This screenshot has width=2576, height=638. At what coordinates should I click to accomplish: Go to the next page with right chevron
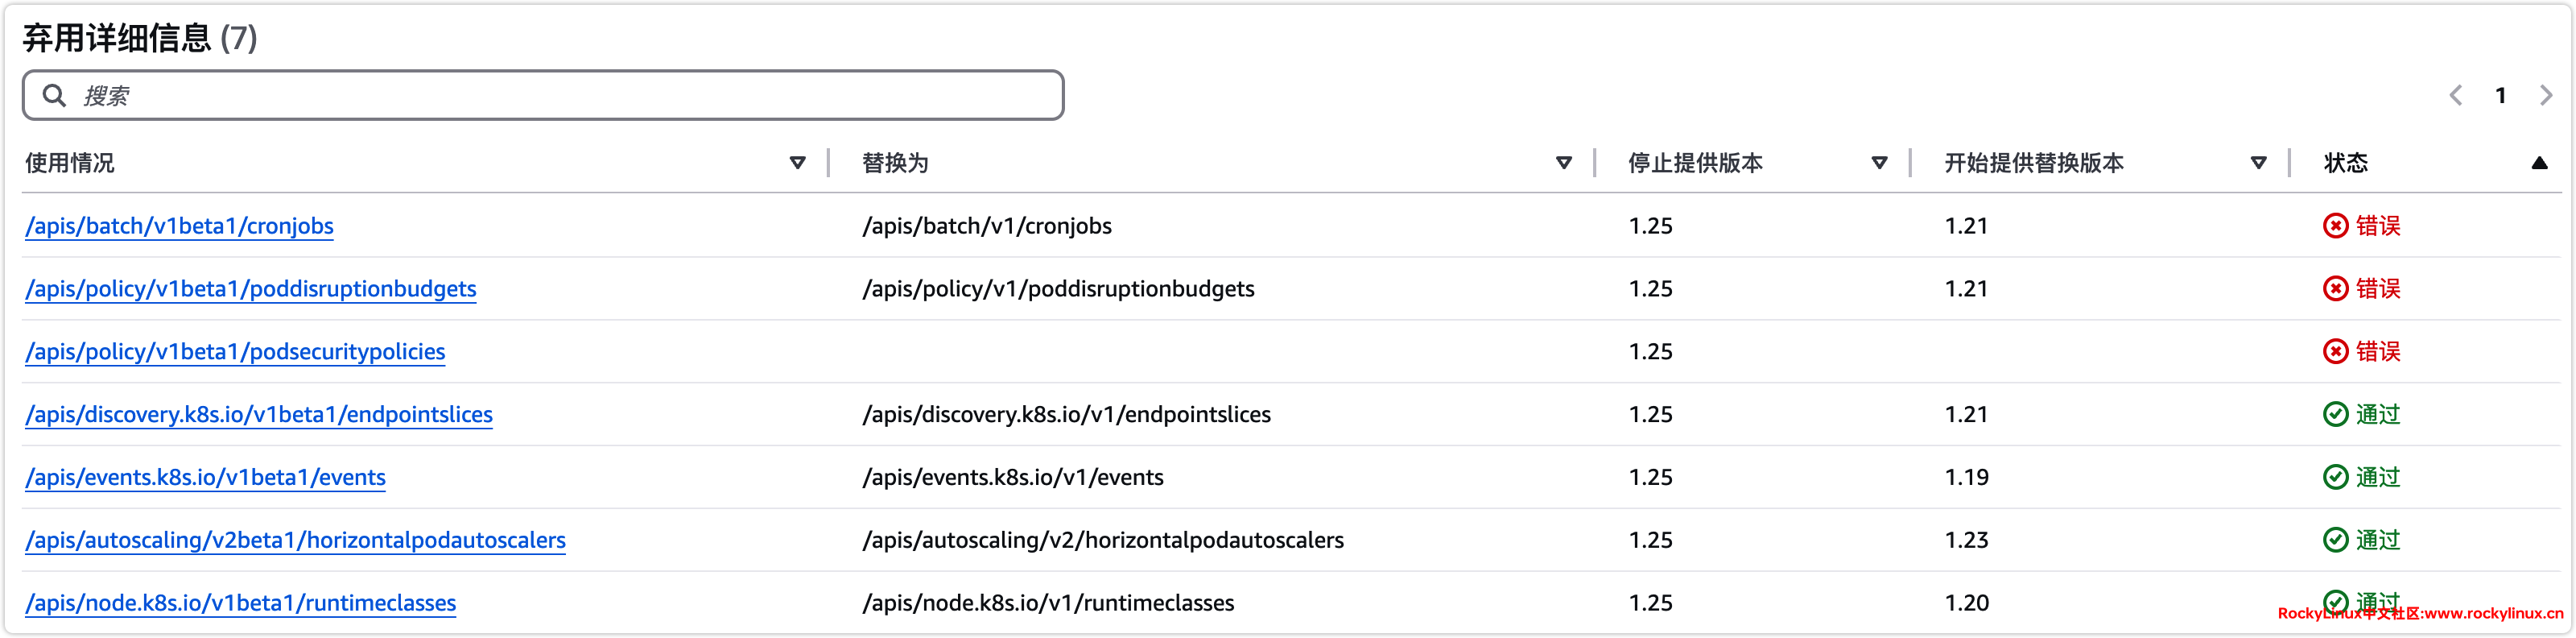2546,95
